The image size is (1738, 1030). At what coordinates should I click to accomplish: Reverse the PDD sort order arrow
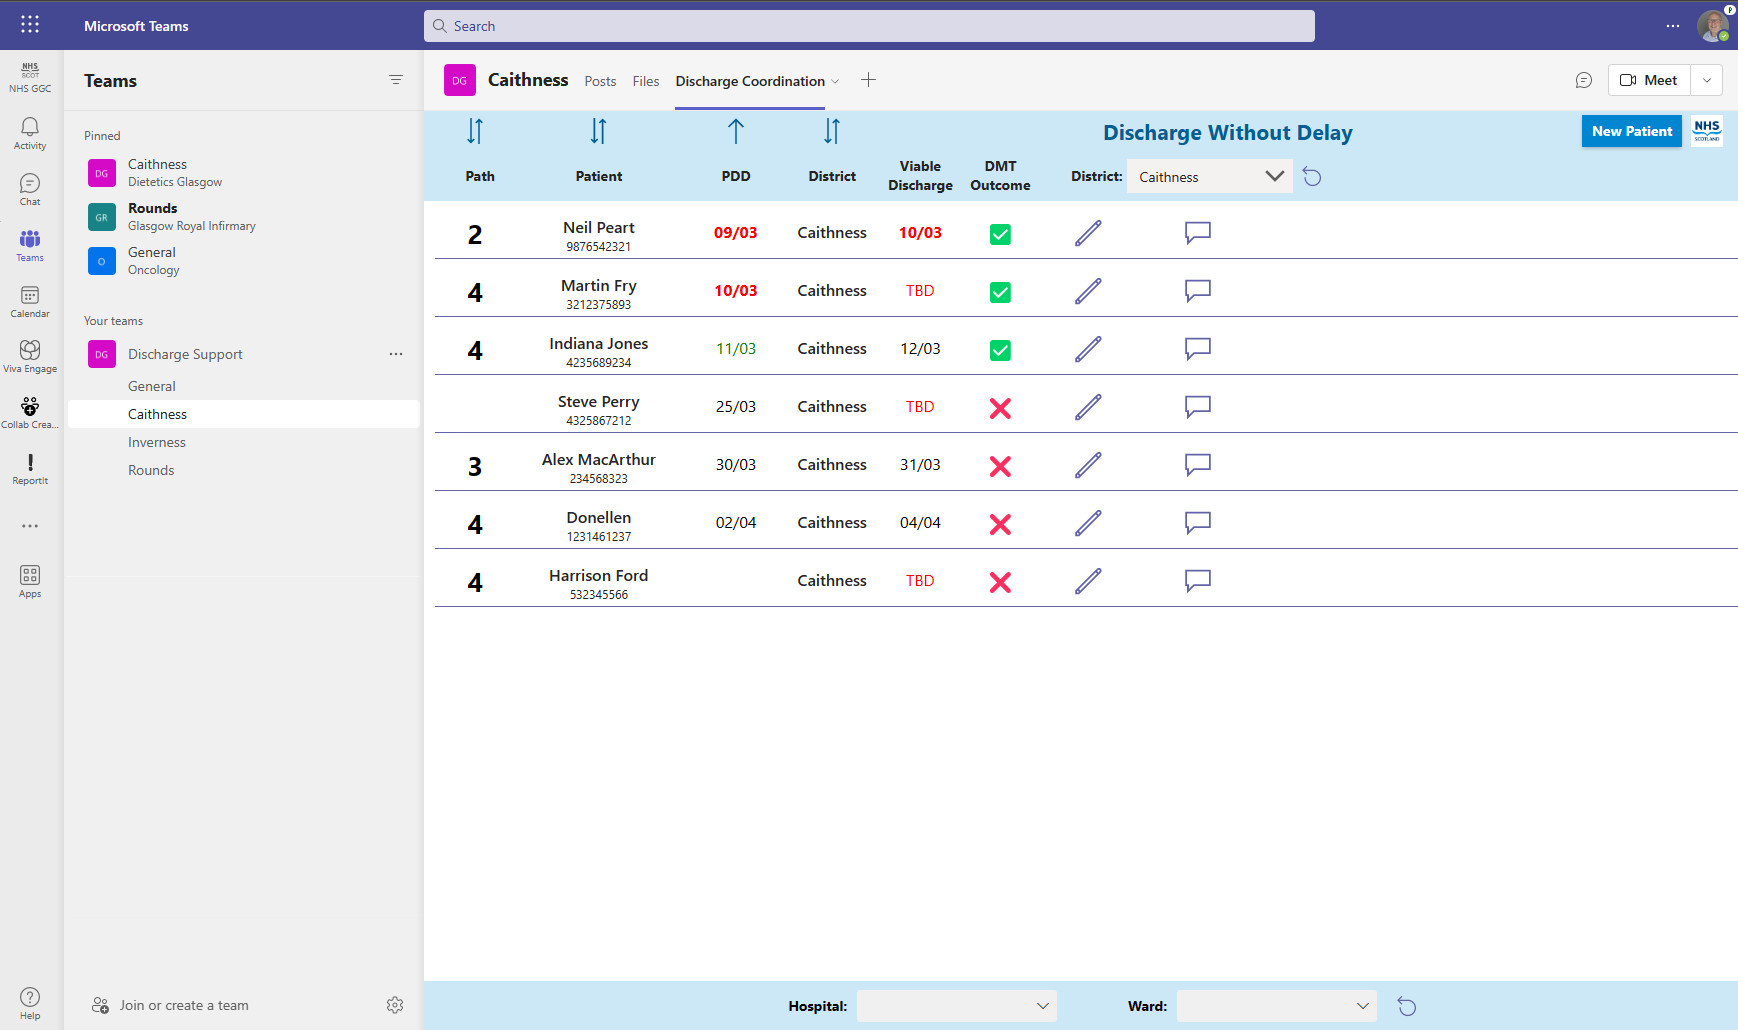tap(736, 131)
